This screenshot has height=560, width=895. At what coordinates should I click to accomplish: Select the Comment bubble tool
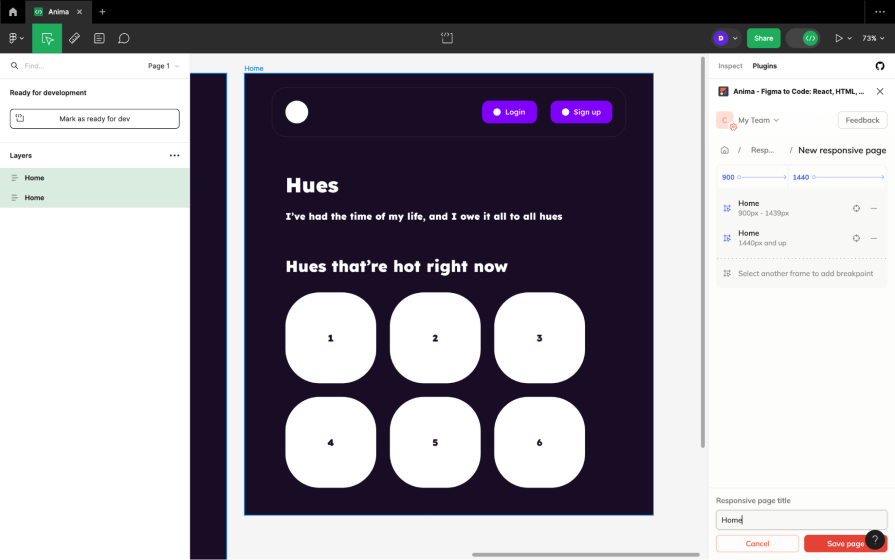coord(124,38)
